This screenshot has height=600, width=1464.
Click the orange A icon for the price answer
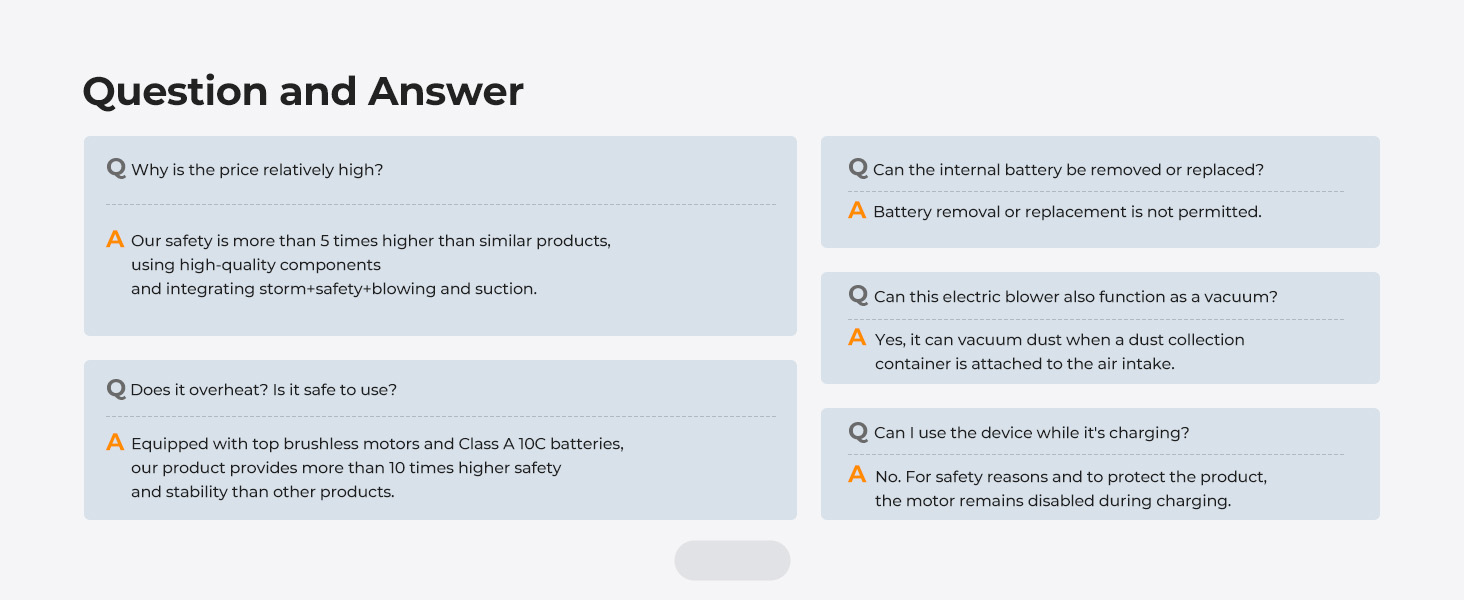coord(115,240)
